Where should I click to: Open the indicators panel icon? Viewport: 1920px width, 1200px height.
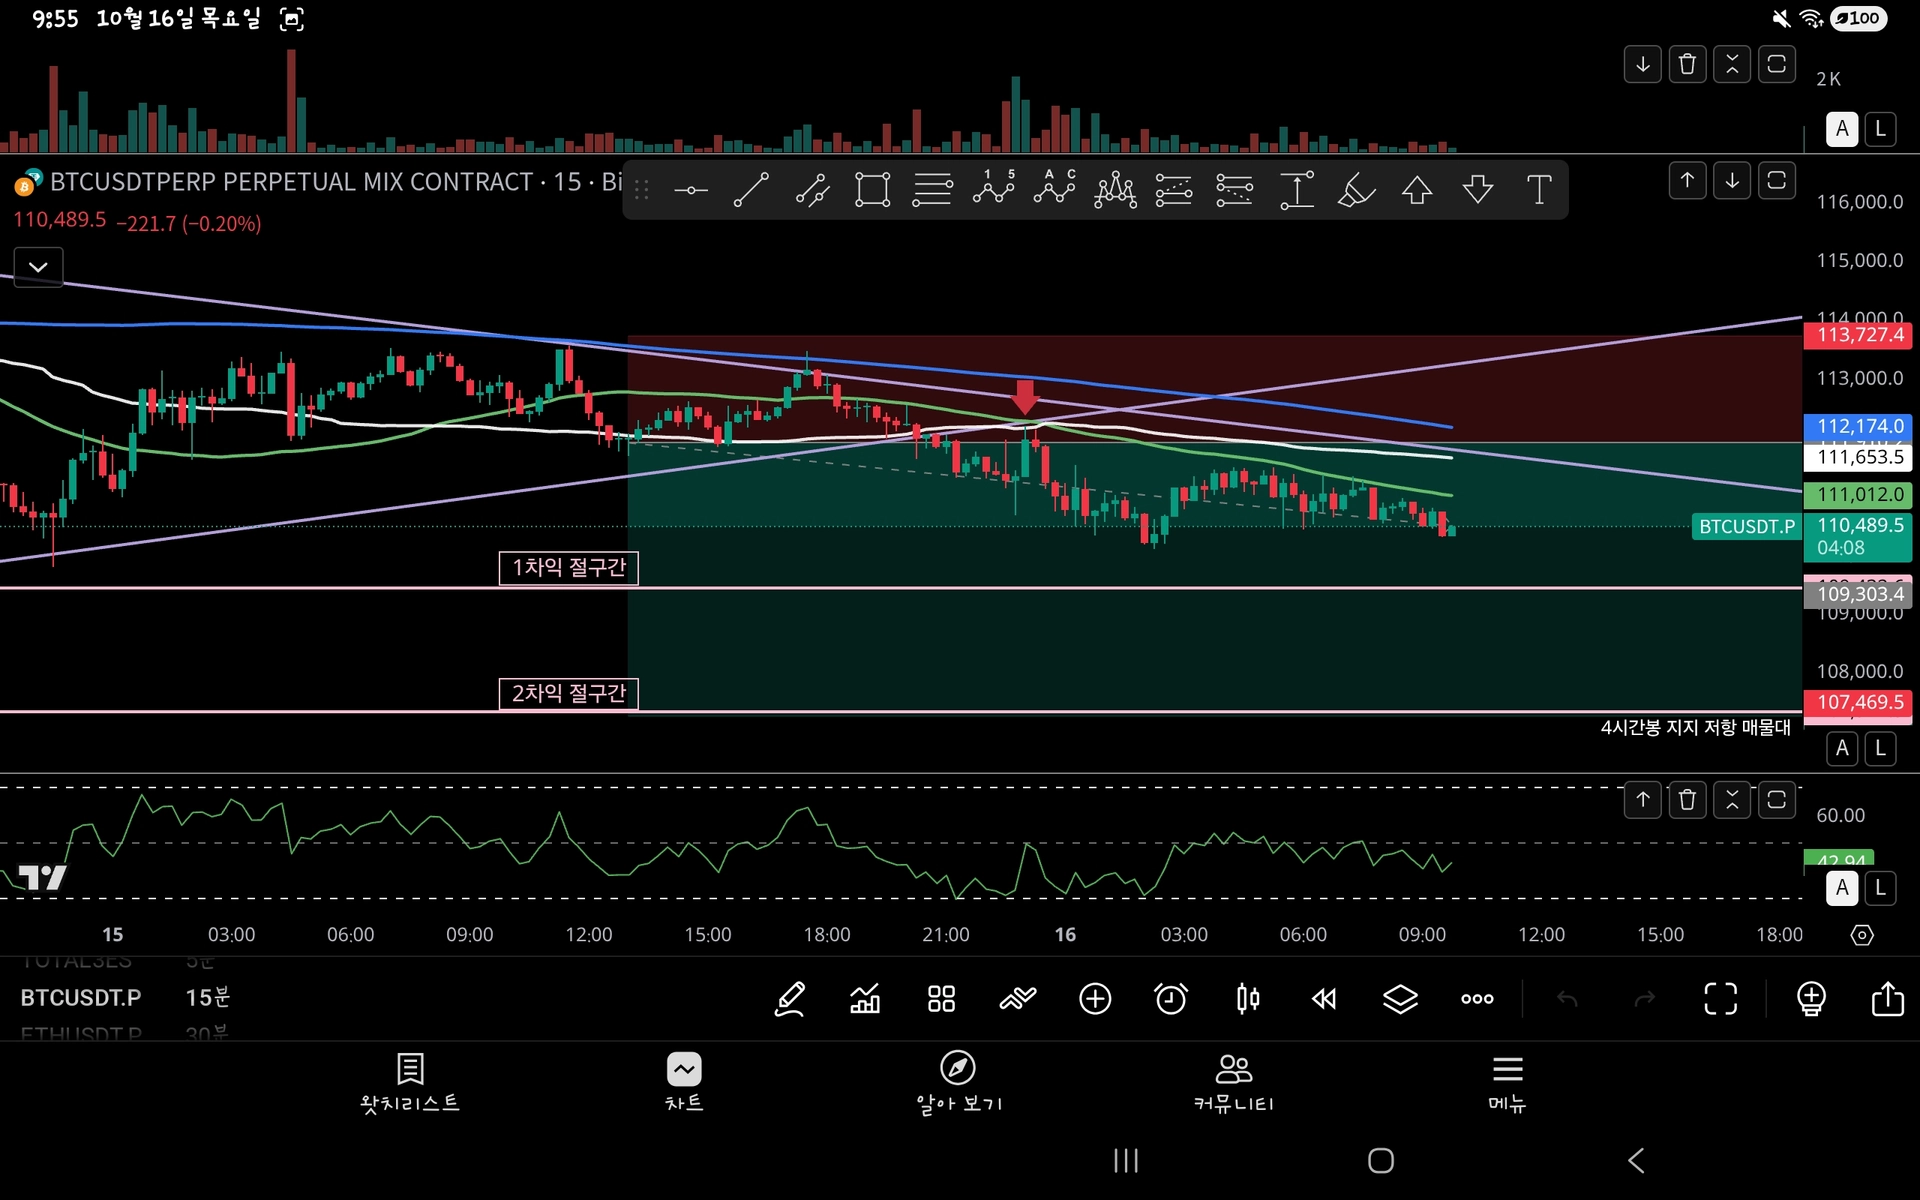(x=865, y=998)
